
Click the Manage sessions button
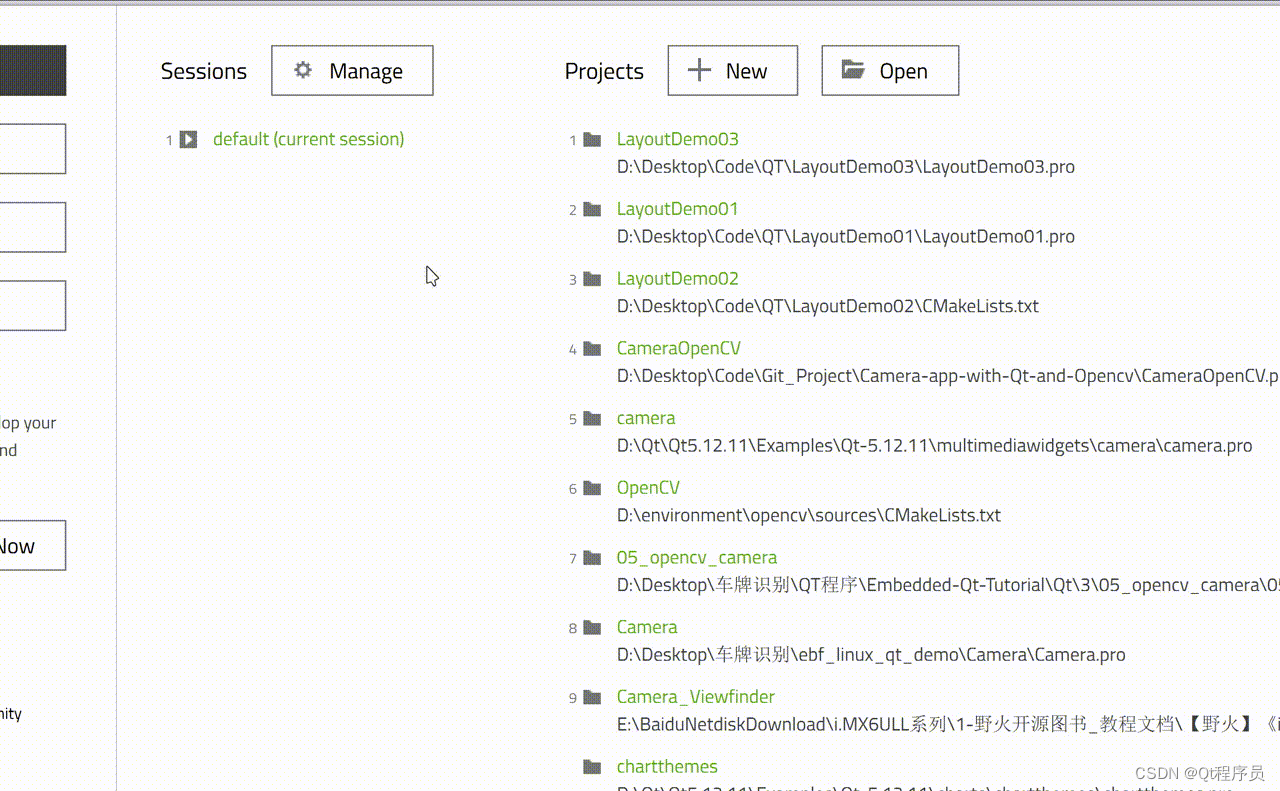(352, 70)
